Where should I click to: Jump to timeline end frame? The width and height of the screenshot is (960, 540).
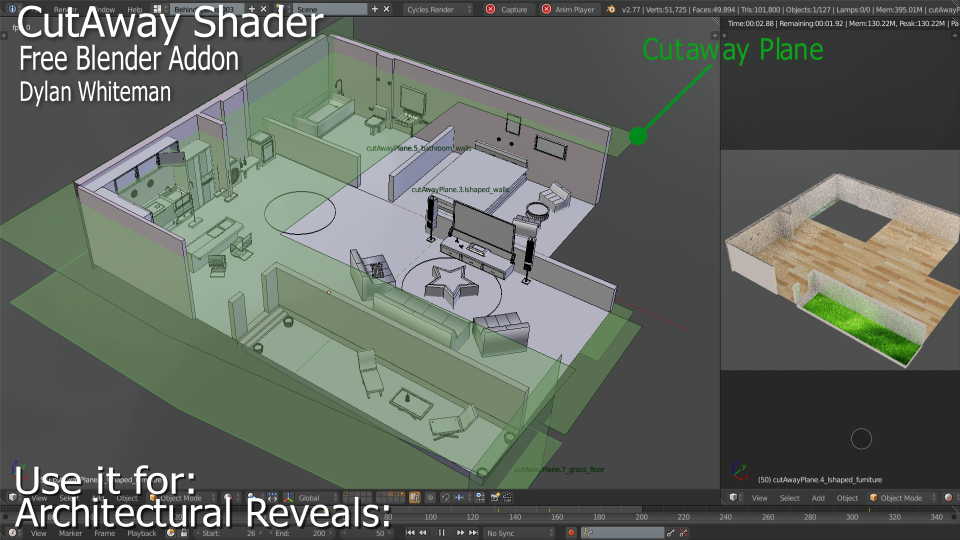tap(473, 533)
